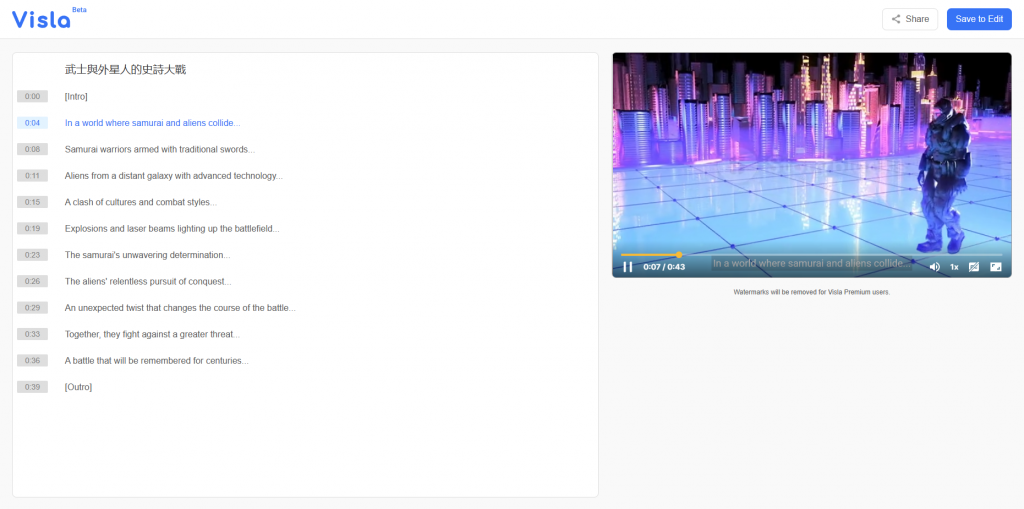The width and height of the screenshot is (1024, 509).
Task: Select 'A clash of cultures' line
Action: (x=141, y=203)
